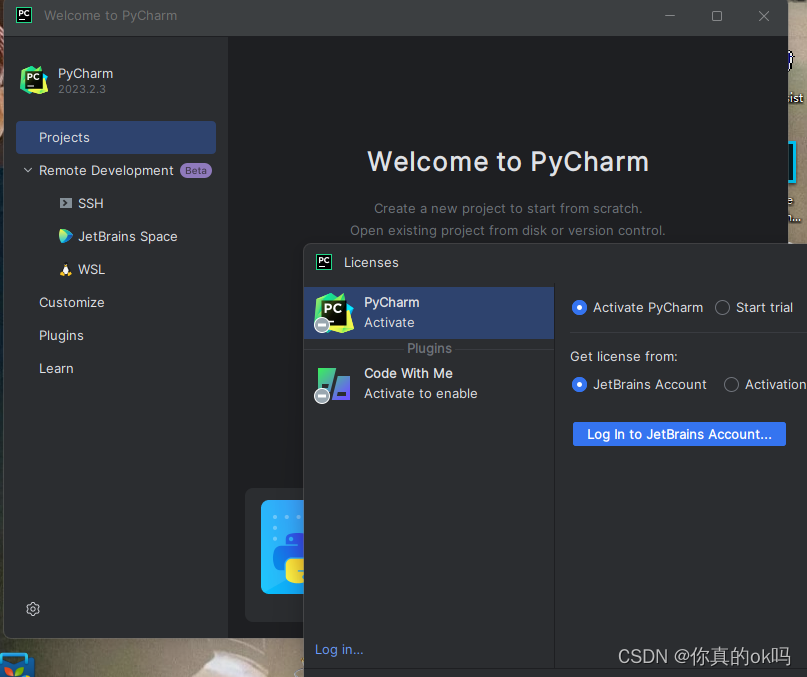Image resolution: width=807 pixels, height=677 pixels.
Task: Click the Log in link at dialog bottom
Action: coord(338,649)
